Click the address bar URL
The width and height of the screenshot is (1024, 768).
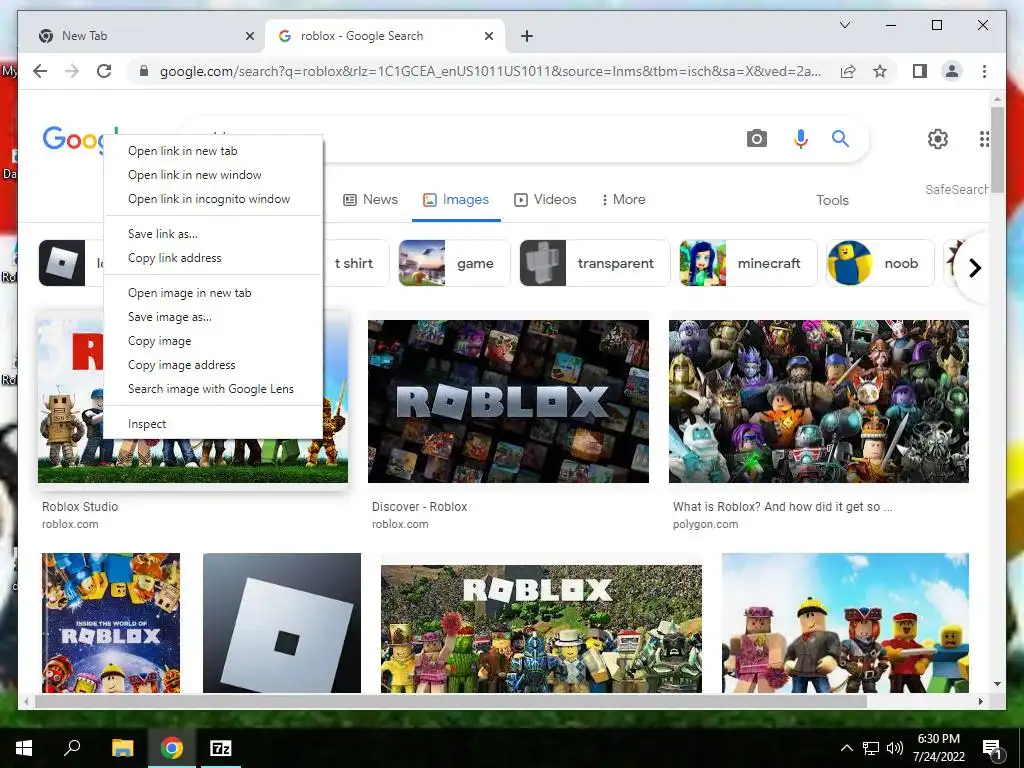[x=490, y=71]
